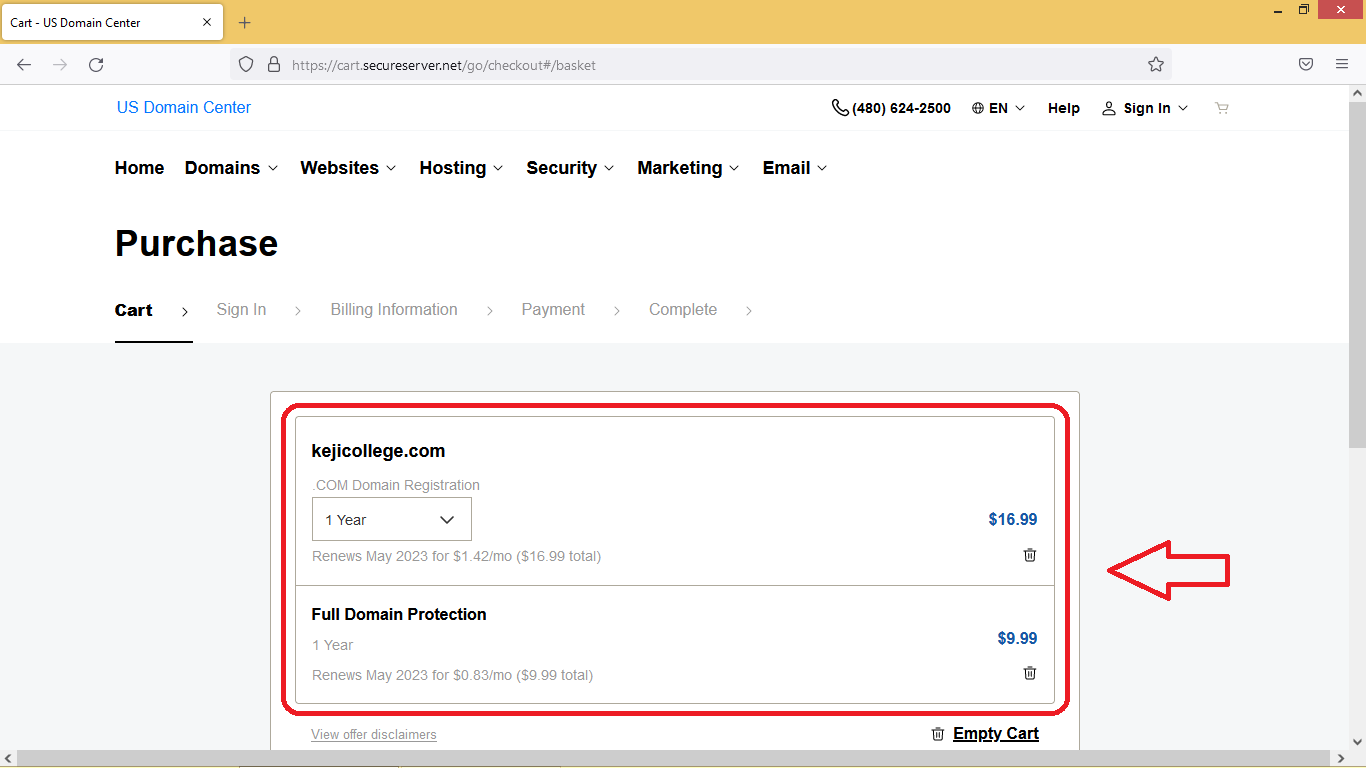Select the Payment checkout step

coord(553,310)
